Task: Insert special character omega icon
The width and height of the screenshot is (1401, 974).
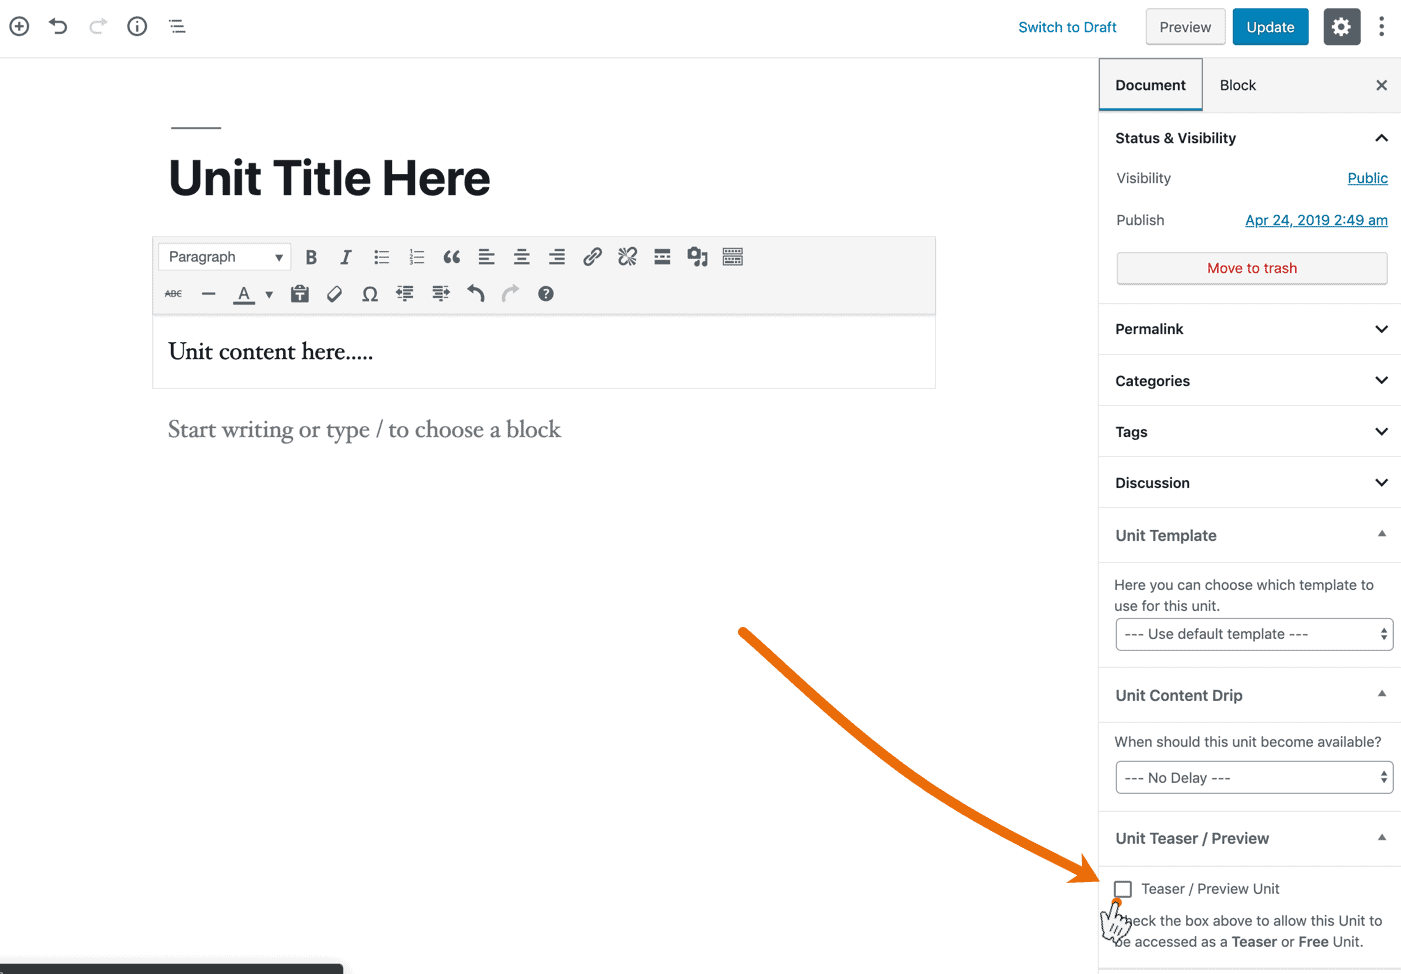Action: [370, 294]
